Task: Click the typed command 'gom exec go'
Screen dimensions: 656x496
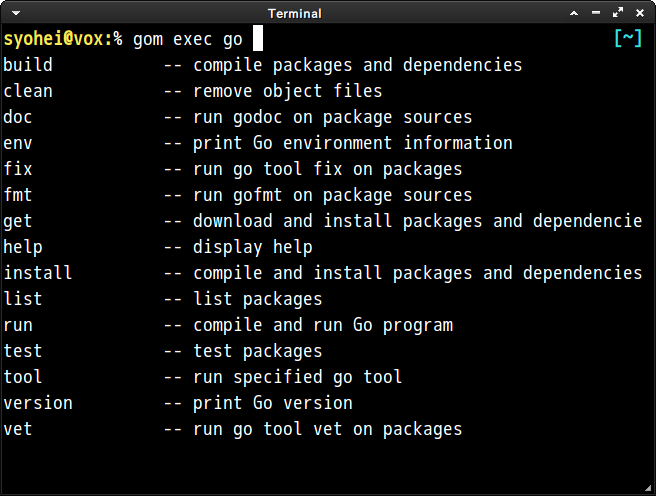Action: 188,40
